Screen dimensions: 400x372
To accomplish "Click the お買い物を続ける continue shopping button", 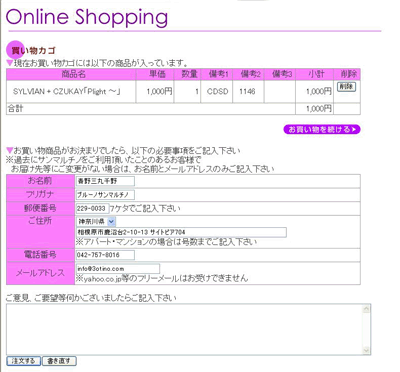I will tap(322, 129).
